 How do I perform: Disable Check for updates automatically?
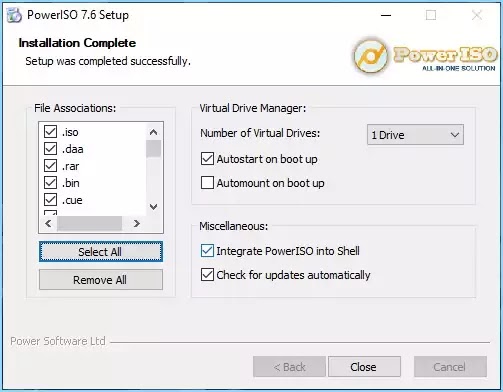(207, 275)
